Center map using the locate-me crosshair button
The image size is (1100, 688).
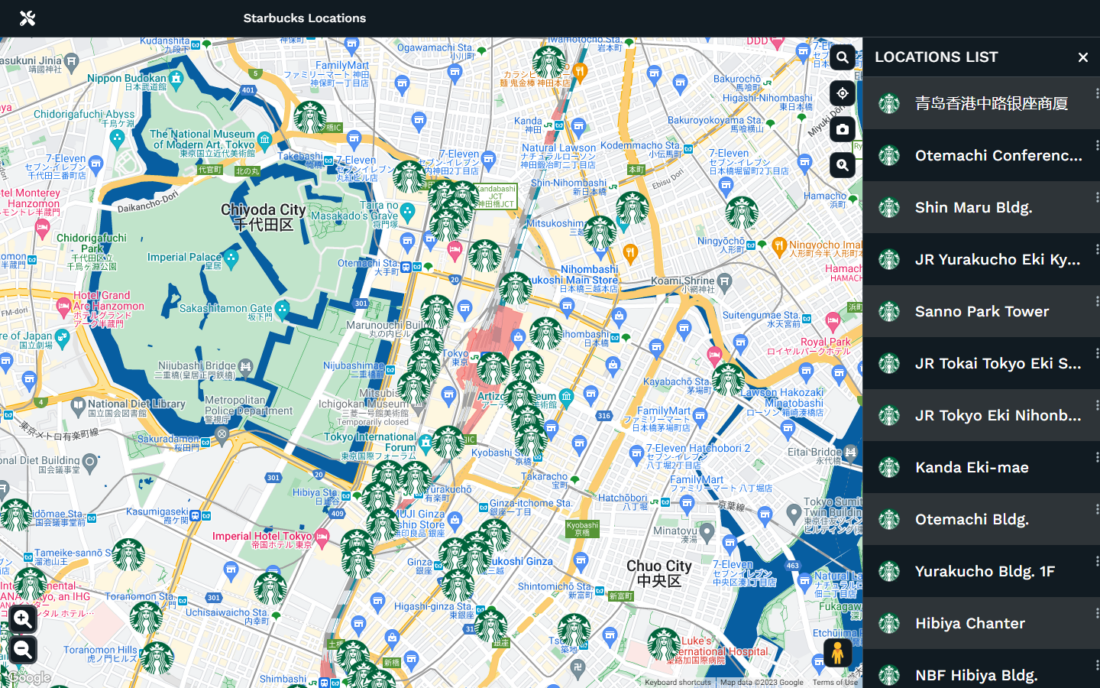click(x=842, y=93)
